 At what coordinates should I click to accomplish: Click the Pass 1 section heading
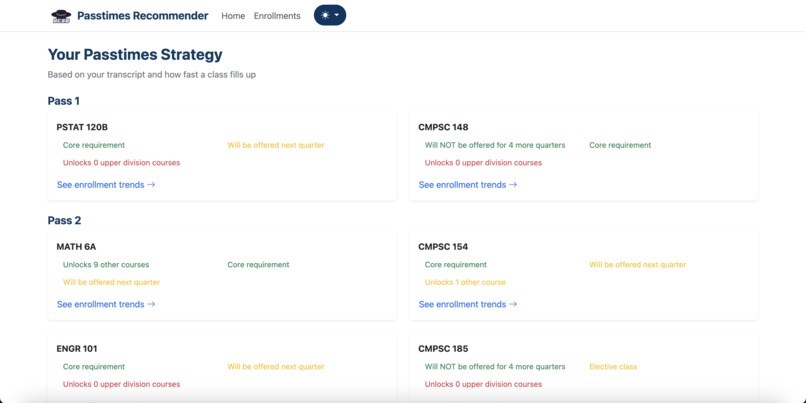click(64, 101)
